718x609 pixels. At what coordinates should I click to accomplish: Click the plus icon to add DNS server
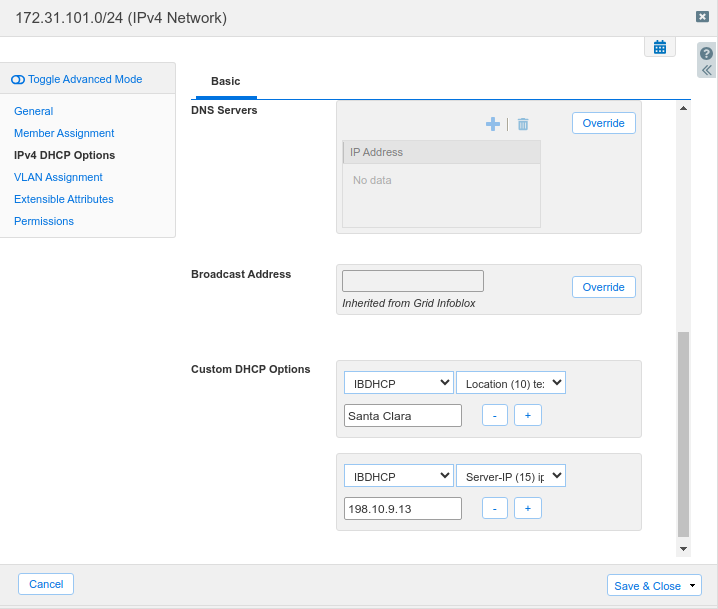492,124
